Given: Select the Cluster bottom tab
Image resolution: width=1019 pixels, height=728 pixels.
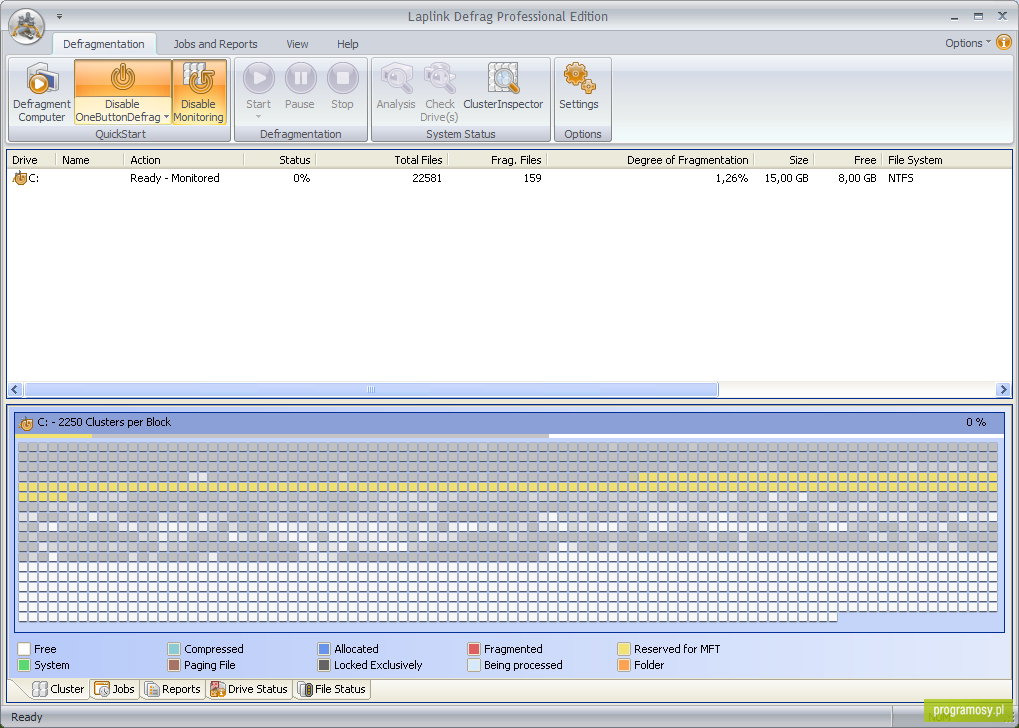Looking at the screenshot, I should [58, 689].
